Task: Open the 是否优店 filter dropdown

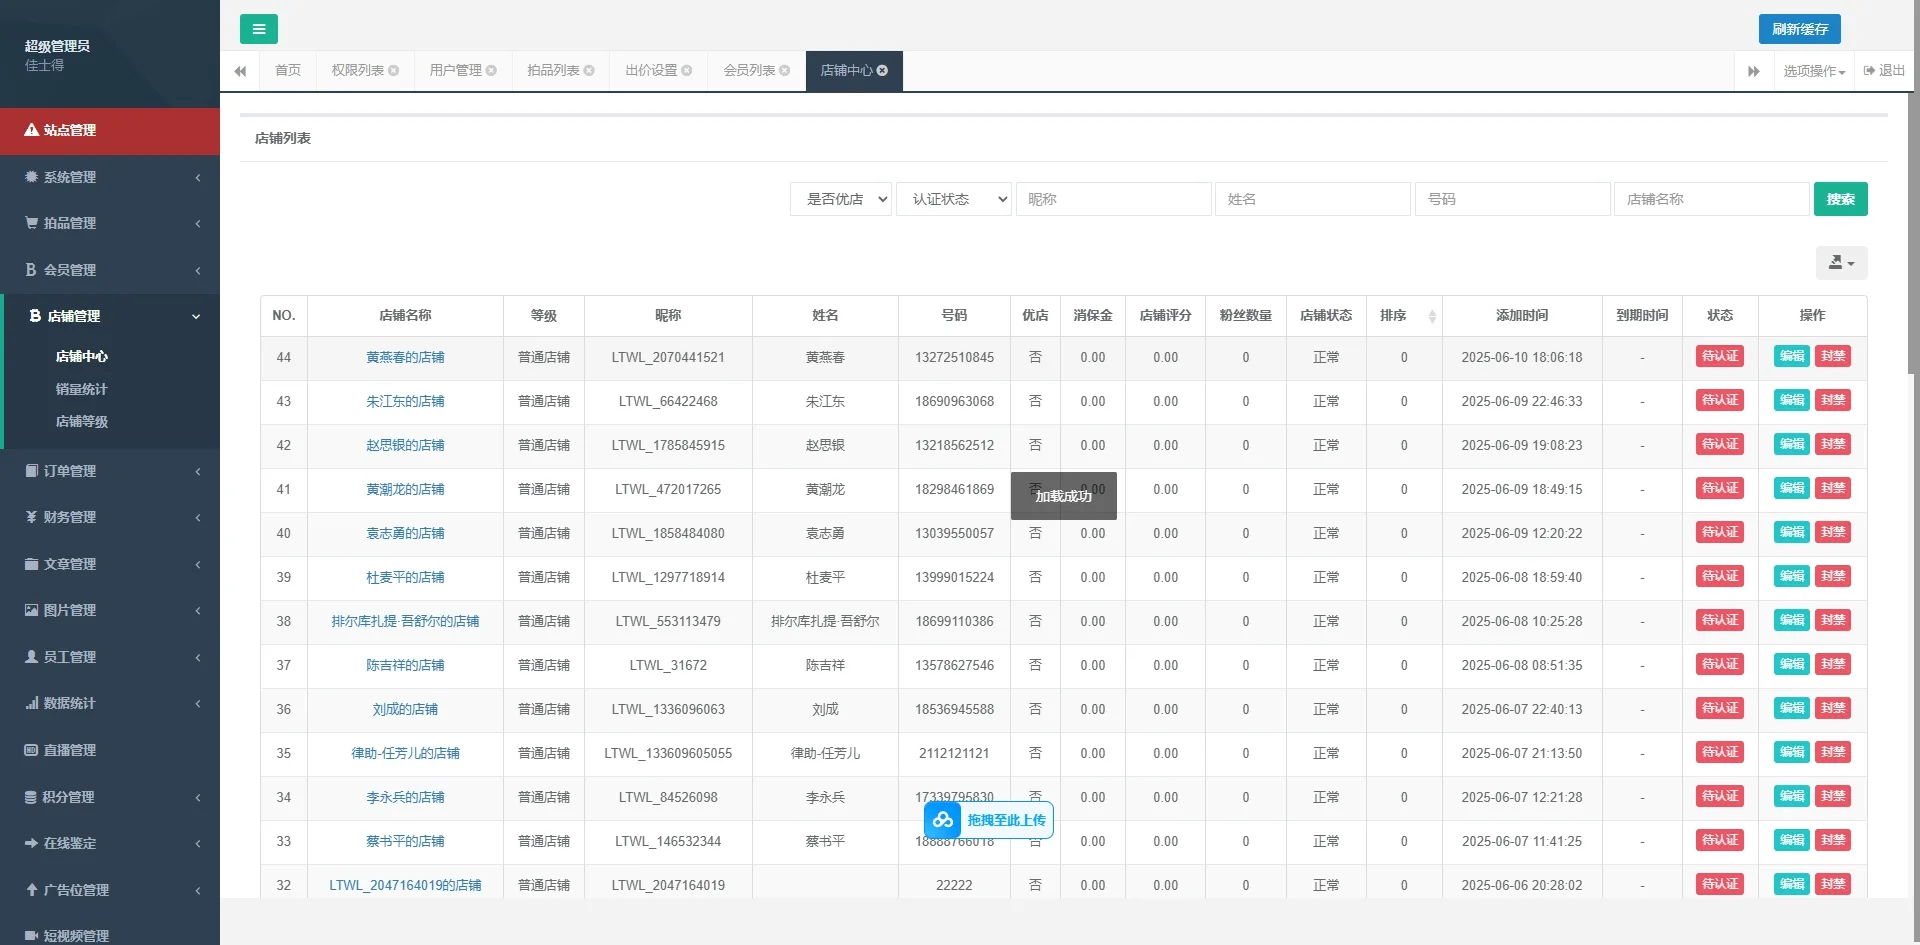Action: (x=840, y=199)
